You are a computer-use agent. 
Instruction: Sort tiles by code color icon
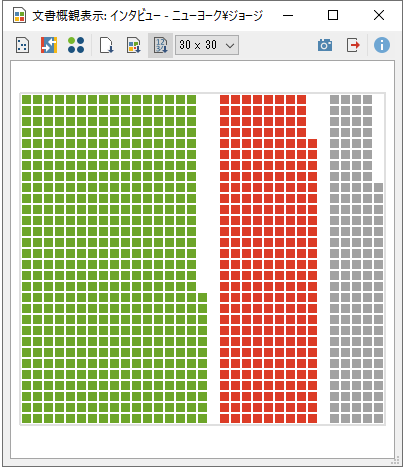click(x=134, y=45)
